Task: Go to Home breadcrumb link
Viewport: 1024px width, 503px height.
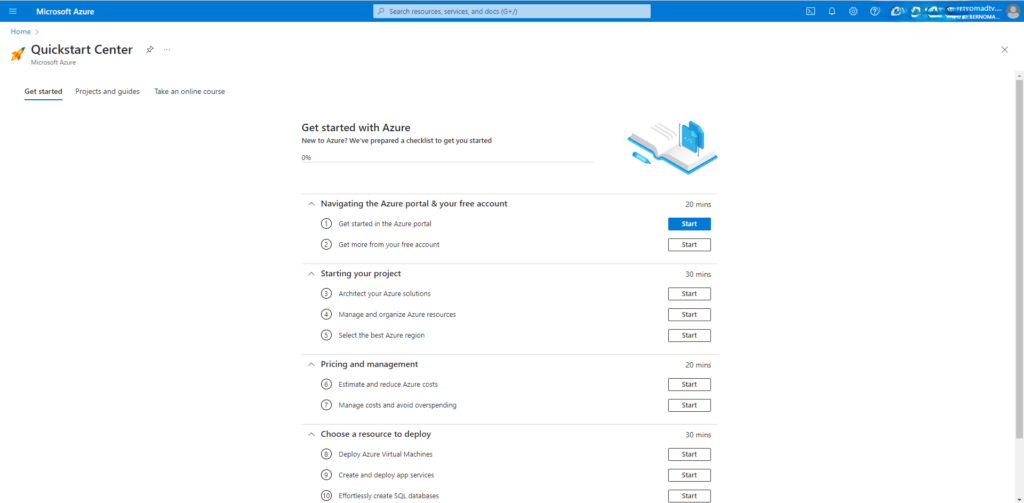Action: coord(20,32)
